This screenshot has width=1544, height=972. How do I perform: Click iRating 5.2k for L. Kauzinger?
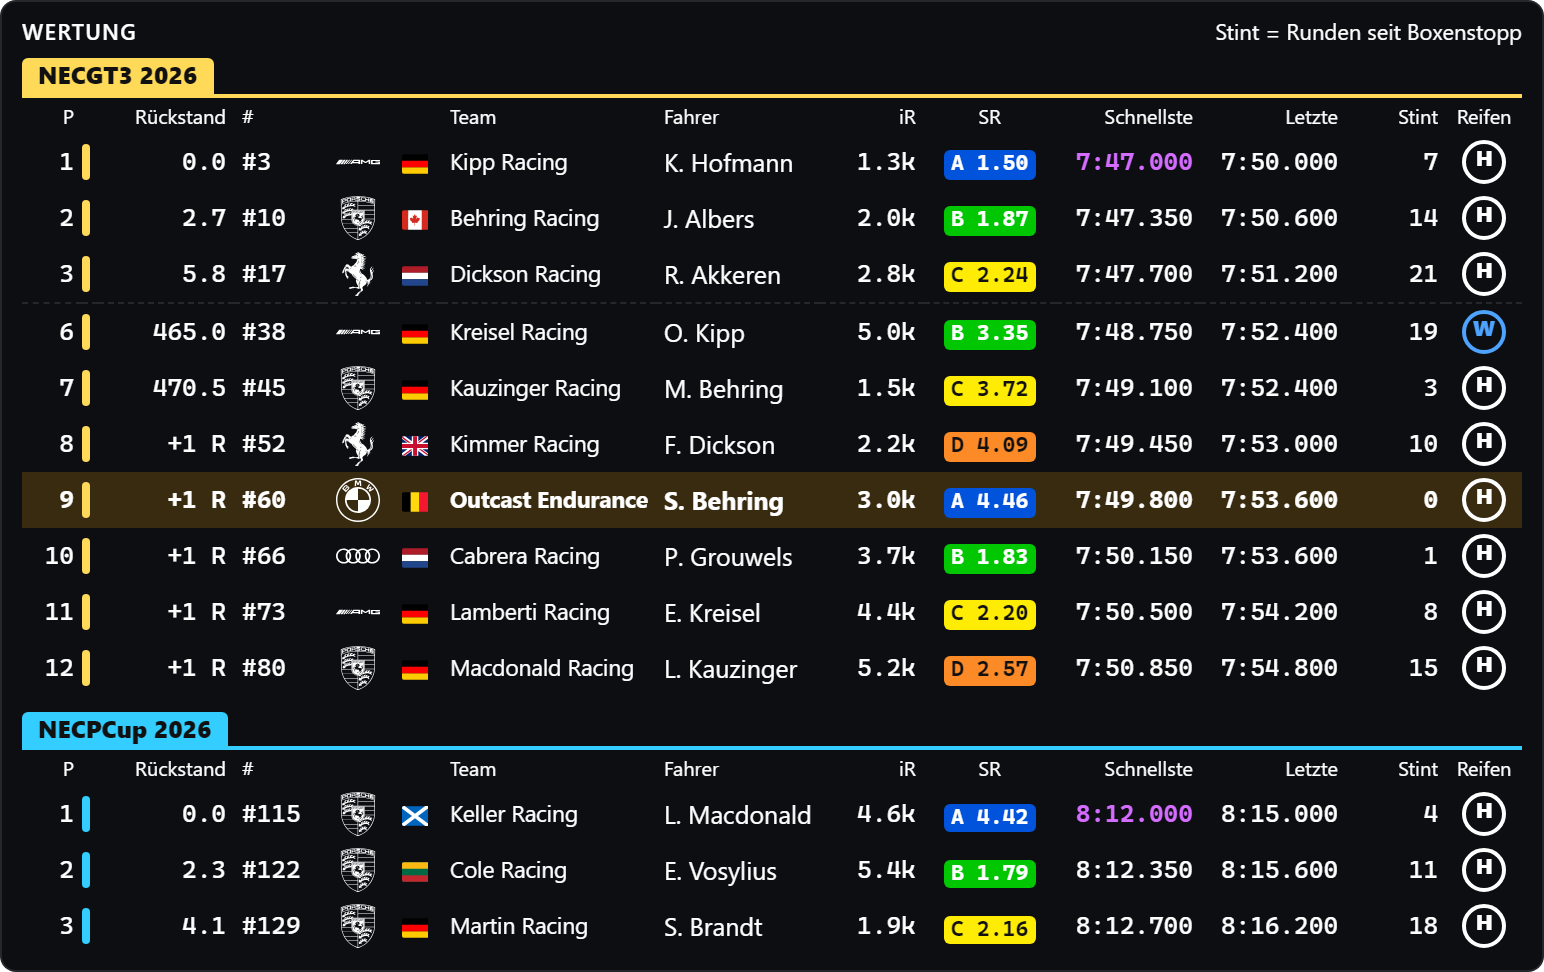[x=886, y=668]
